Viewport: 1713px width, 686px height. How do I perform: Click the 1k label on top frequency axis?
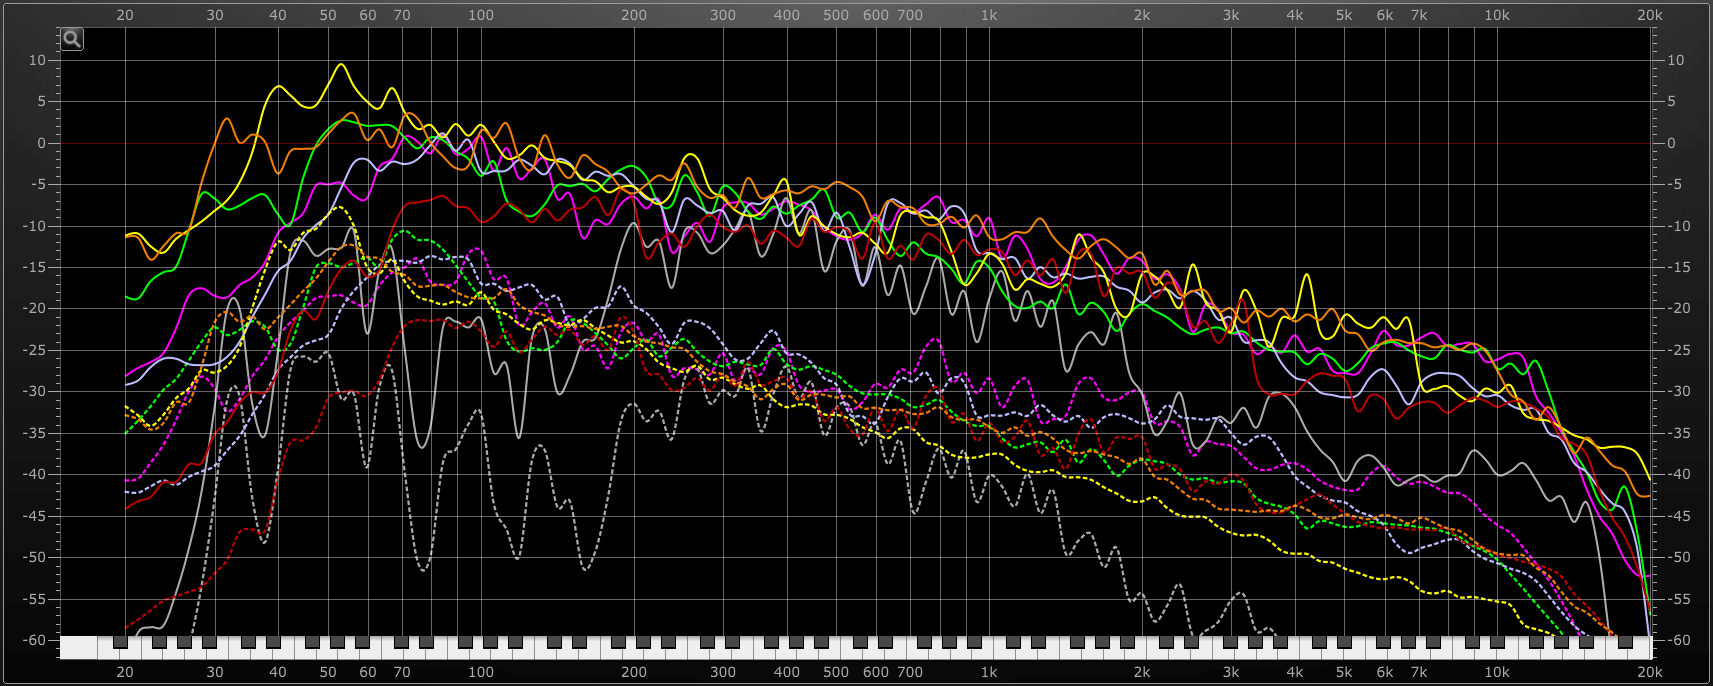click(x=988, y=15)
